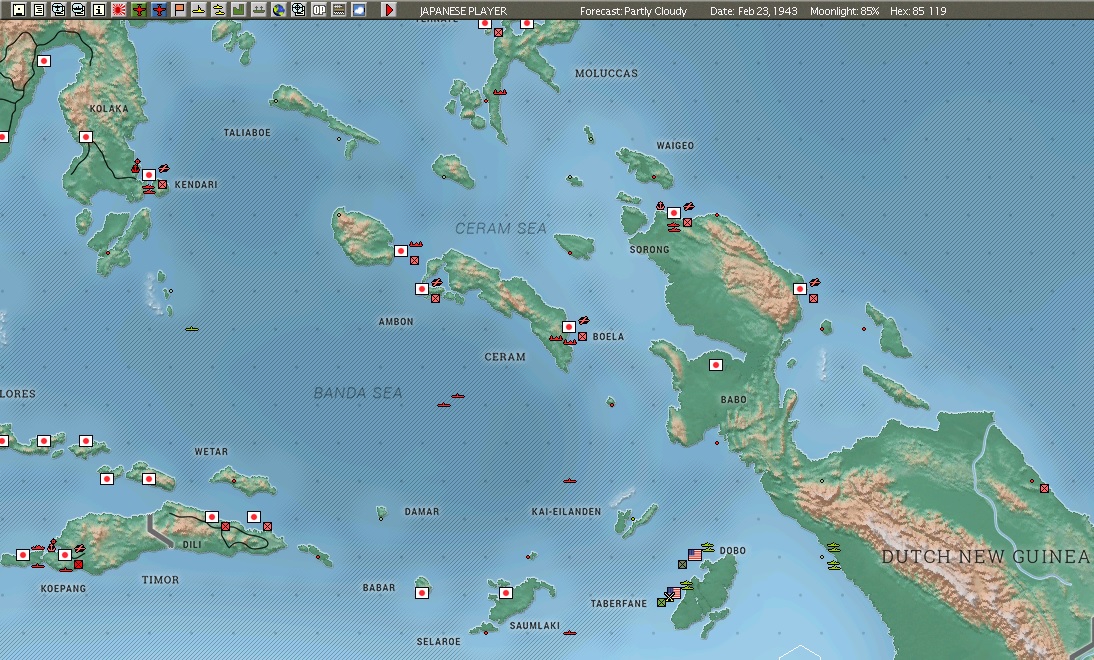
Task: Select the Japanese flag base at Ambon
Action: tap(422, 289)
